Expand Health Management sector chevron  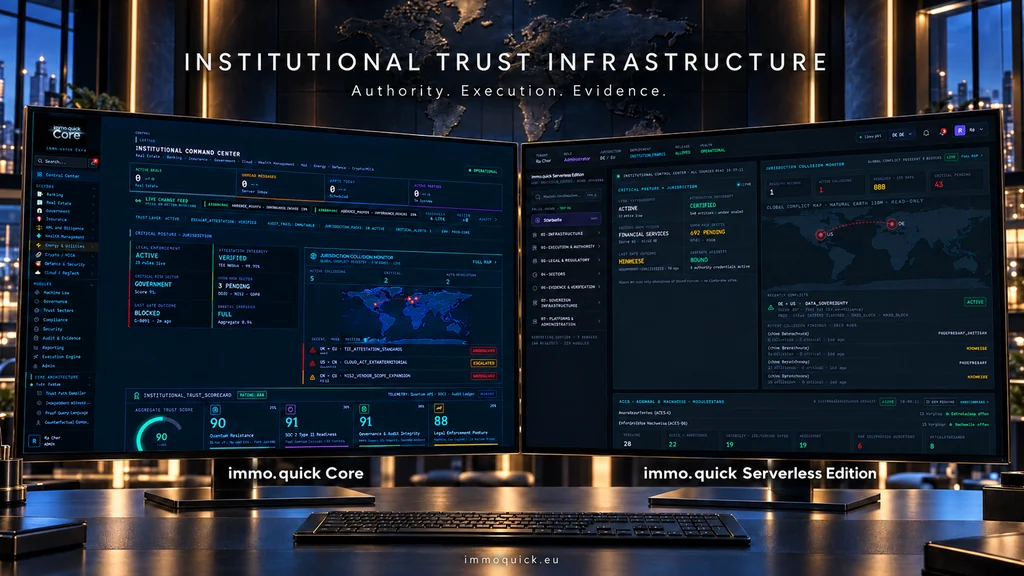[x=93, y=237]
